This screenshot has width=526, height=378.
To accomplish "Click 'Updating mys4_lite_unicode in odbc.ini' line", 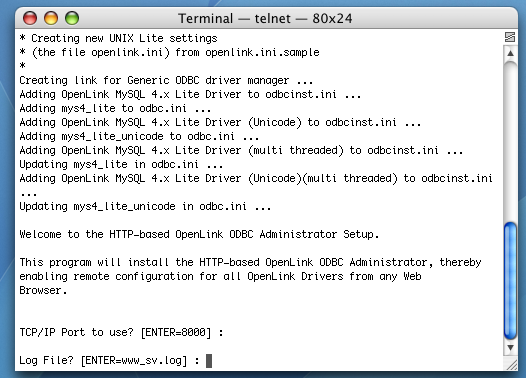I will 145,206.
